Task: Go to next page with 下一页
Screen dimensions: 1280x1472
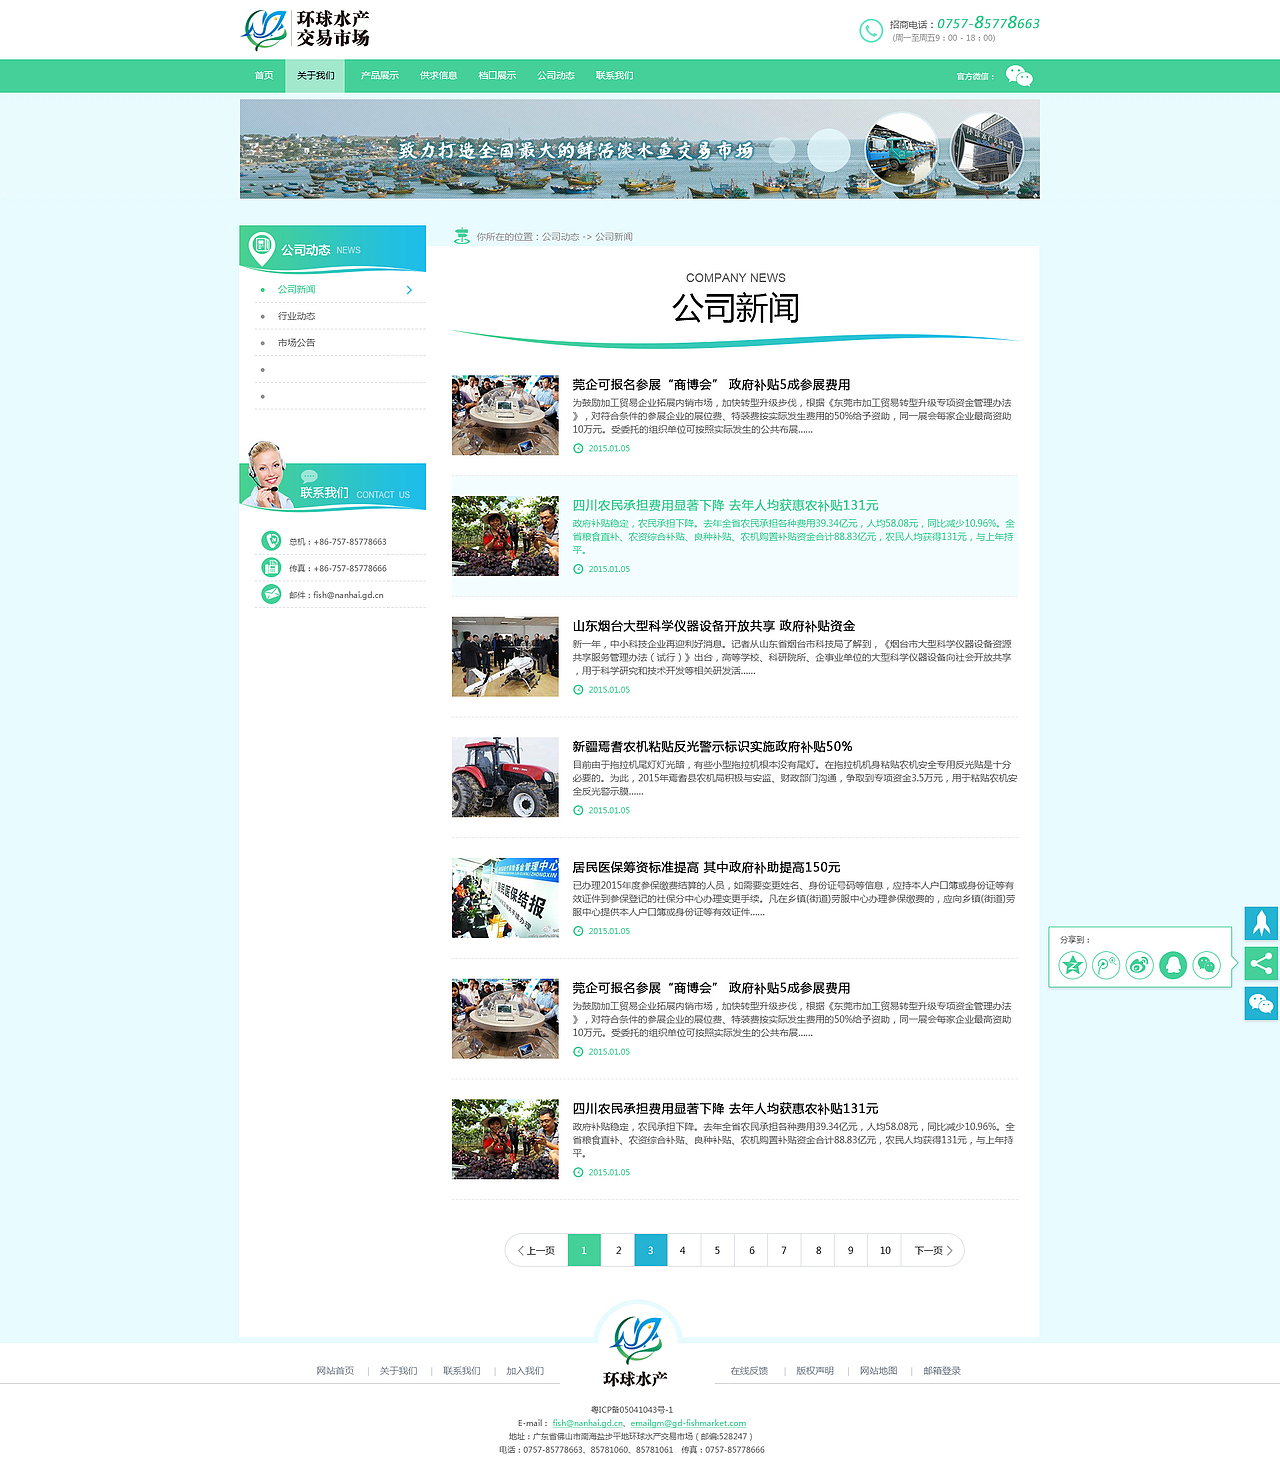Action: (x=933, y=1250)
